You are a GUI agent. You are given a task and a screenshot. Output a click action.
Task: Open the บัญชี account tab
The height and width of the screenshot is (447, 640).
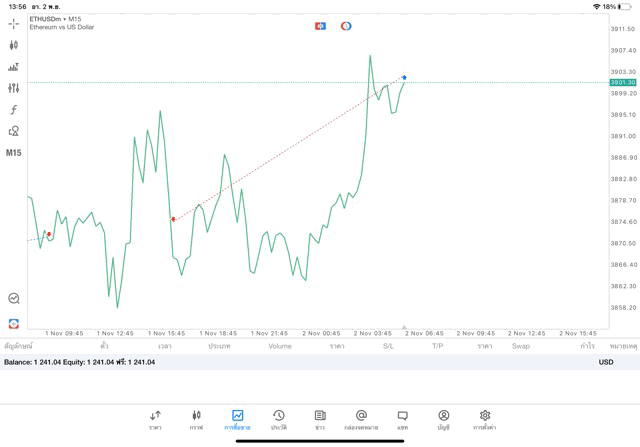point(443,419)
